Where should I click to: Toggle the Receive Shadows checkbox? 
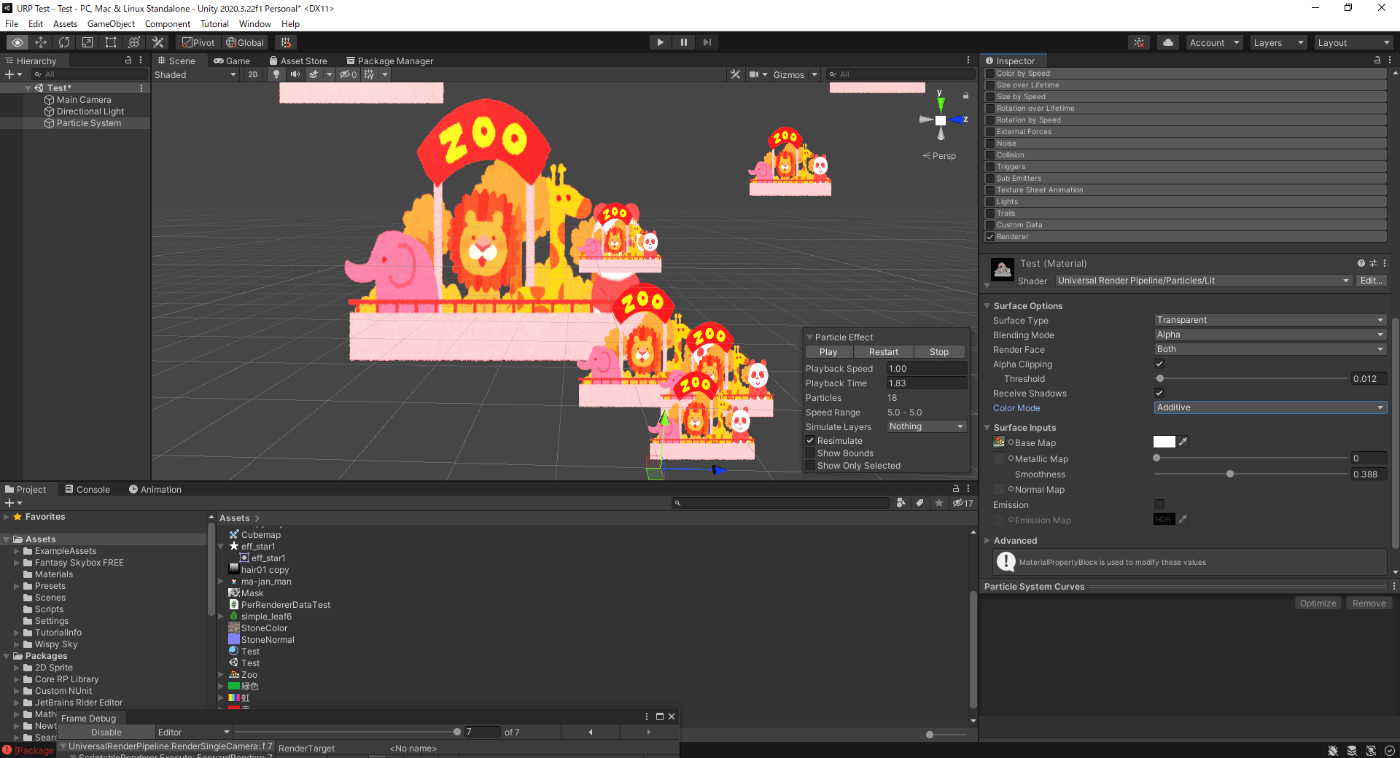[1159, 393]
